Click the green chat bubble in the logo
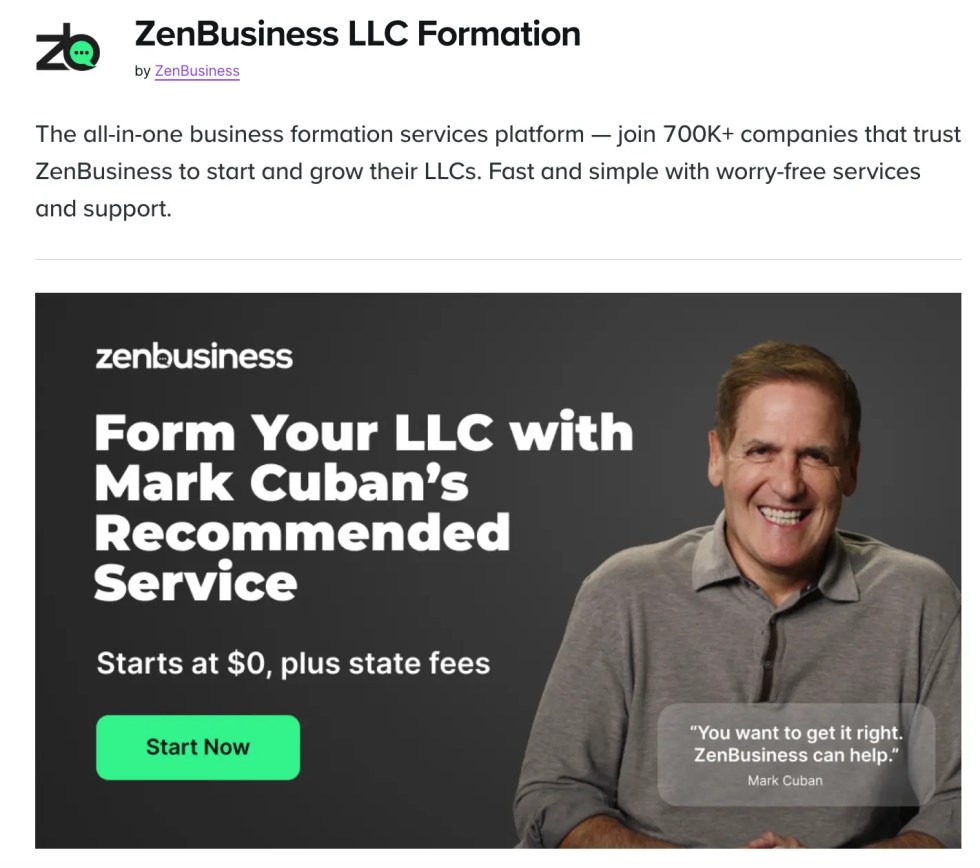 [x=82, y=54]
